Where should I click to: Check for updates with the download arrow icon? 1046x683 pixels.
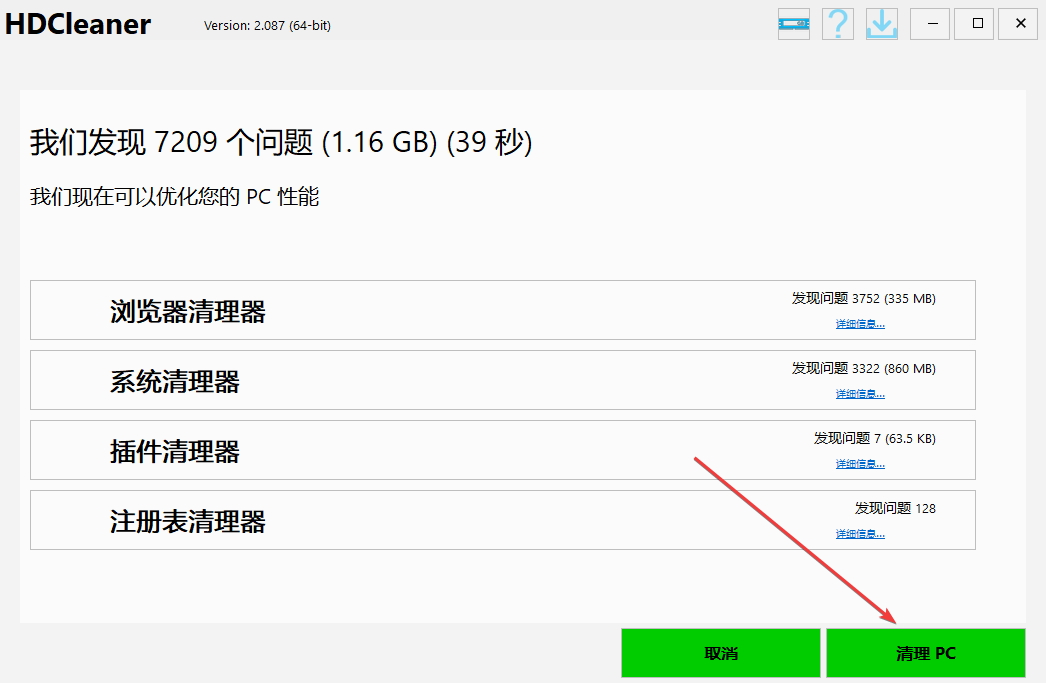point(881,23)
